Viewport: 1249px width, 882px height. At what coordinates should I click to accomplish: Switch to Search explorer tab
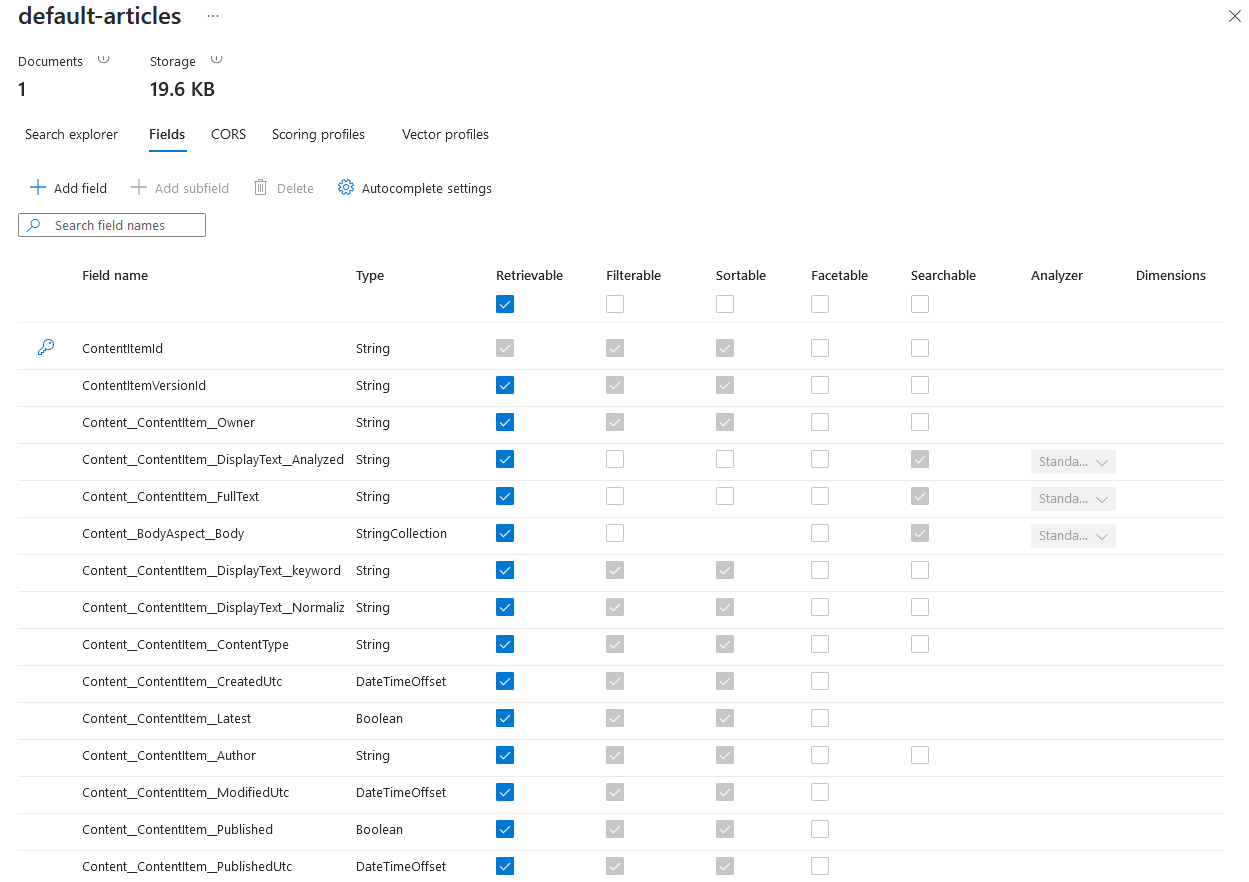(x=72, y=134)
